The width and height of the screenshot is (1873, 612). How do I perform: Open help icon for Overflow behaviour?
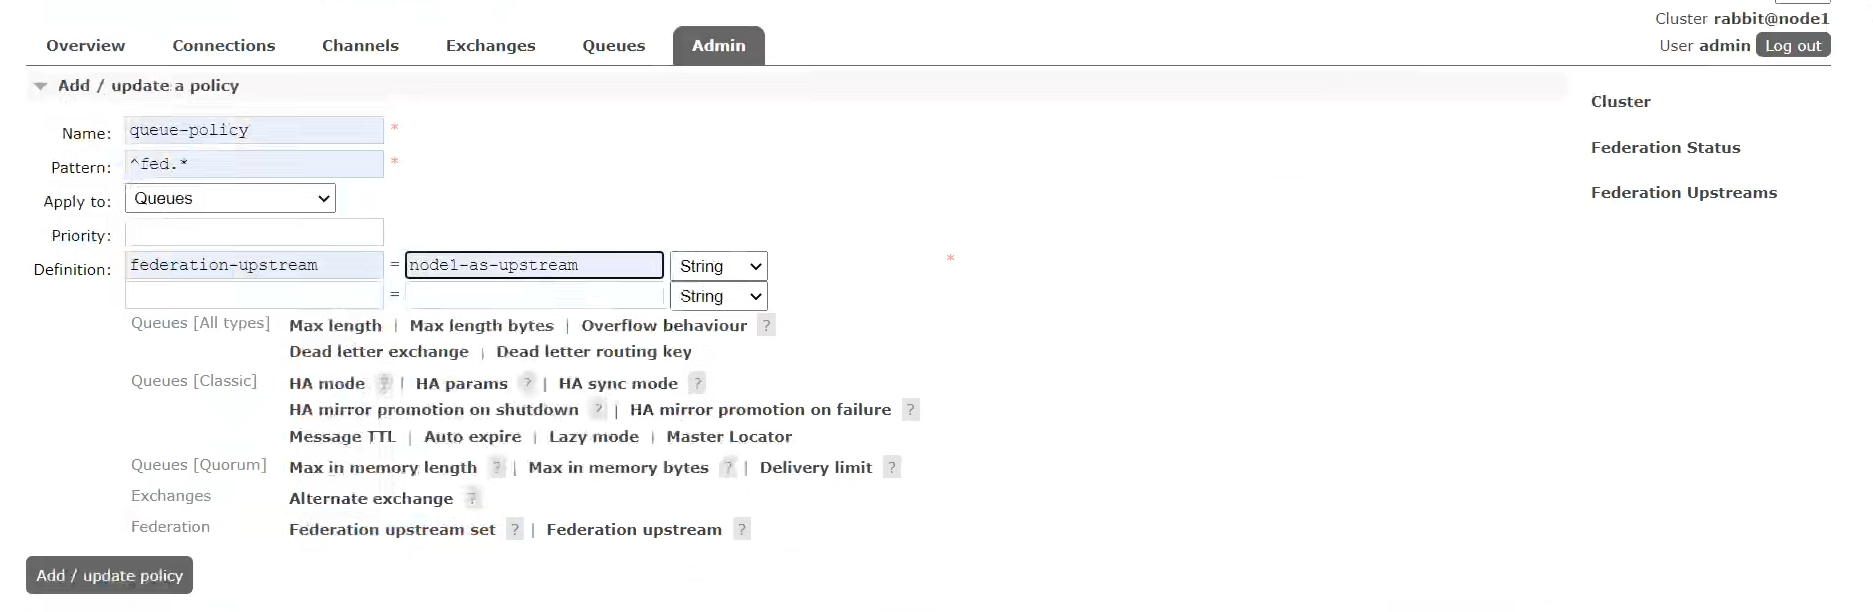pyautogui.click(x=766, y=325)
